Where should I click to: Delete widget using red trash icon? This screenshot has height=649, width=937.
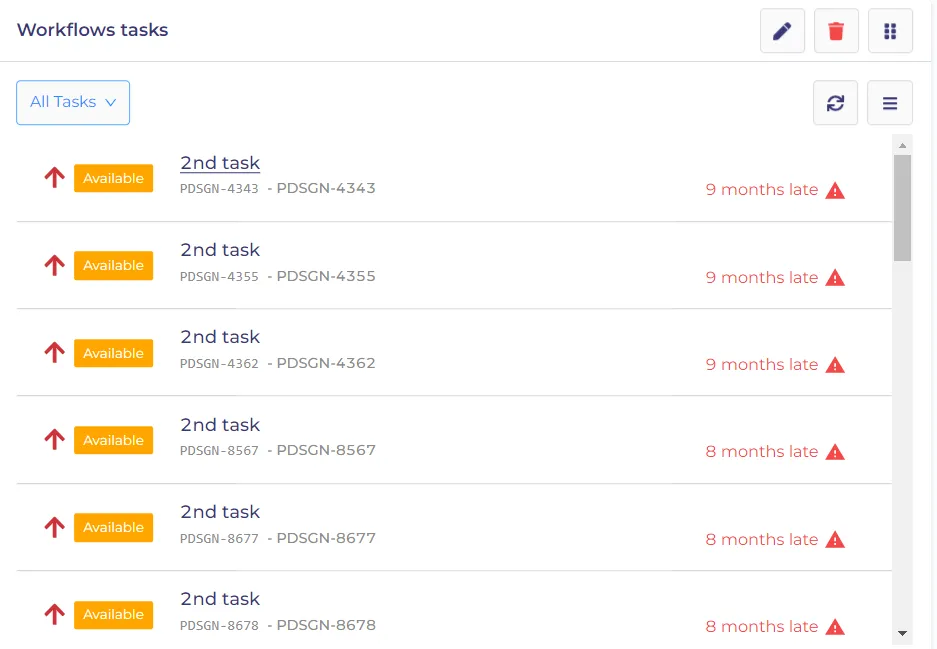(x=836, y=30)
